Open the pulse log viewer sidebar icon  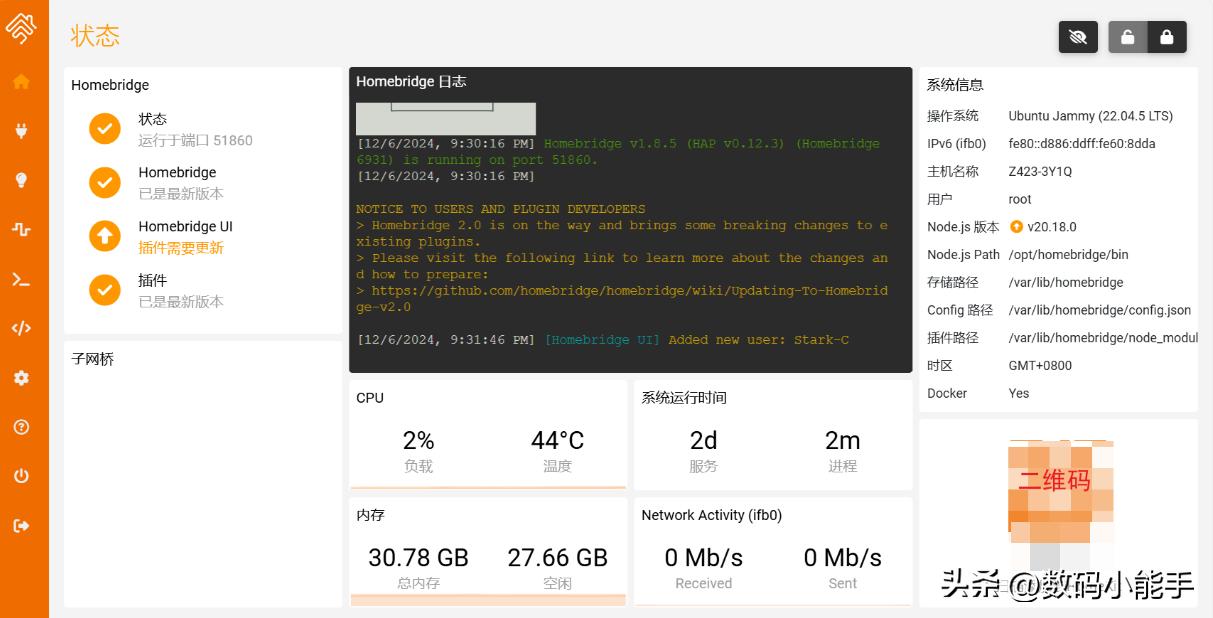(x=21, y=229)
